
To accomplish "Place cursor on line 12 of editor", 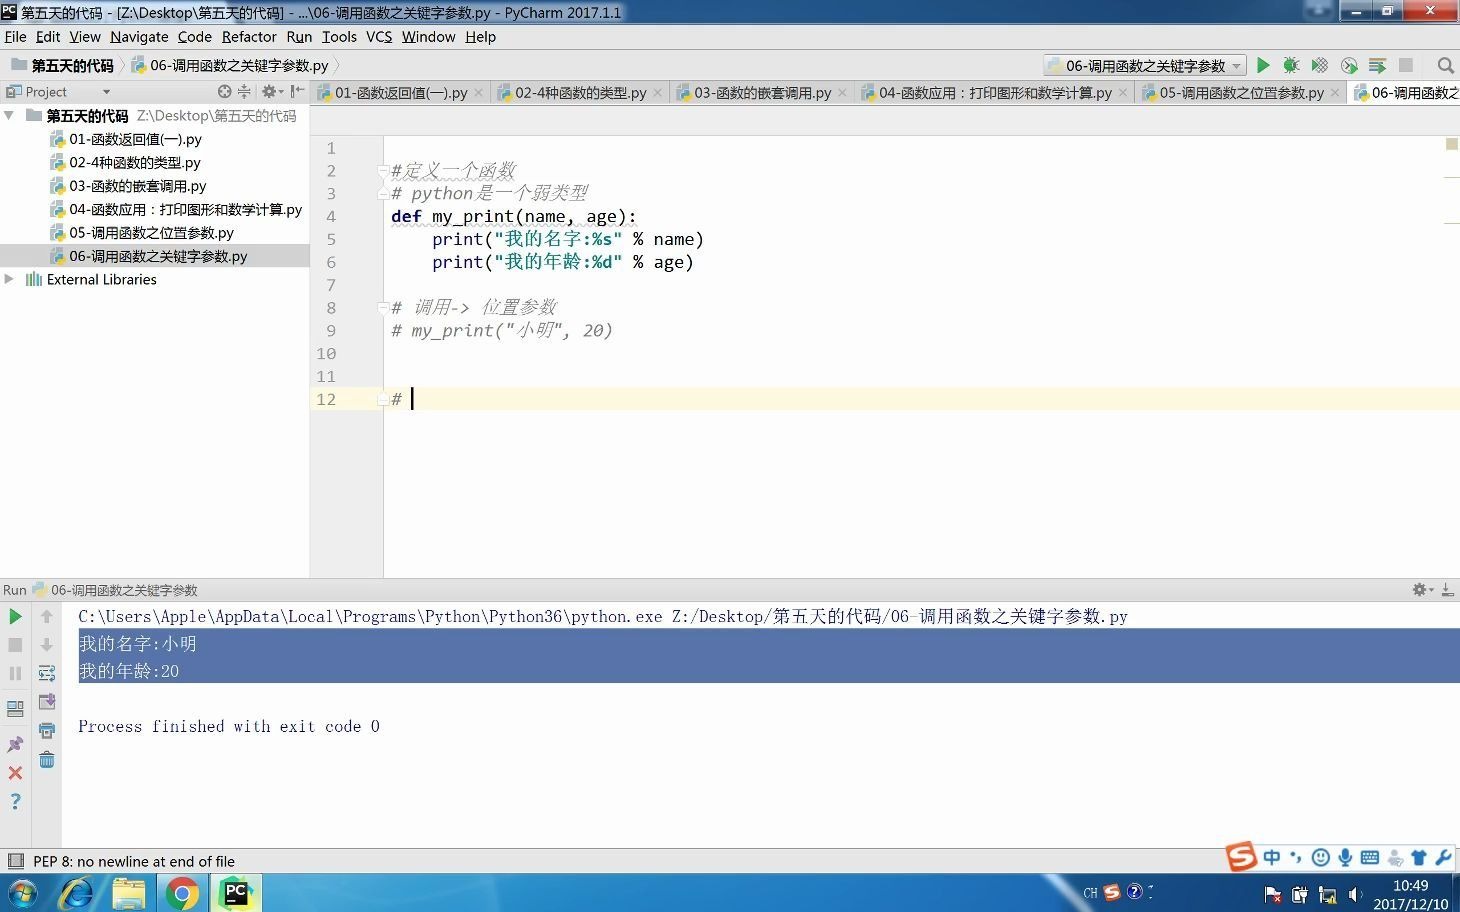I will click(x=920, y=399).
